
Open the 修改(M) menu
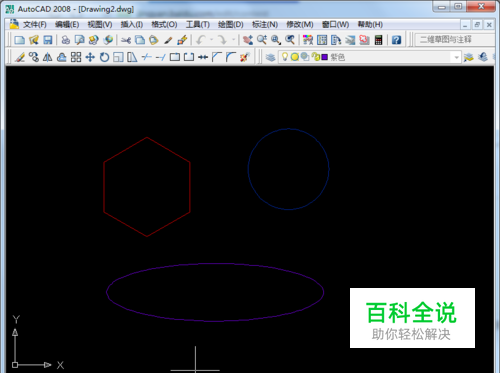pyautogui.click(x=300, y=25)
